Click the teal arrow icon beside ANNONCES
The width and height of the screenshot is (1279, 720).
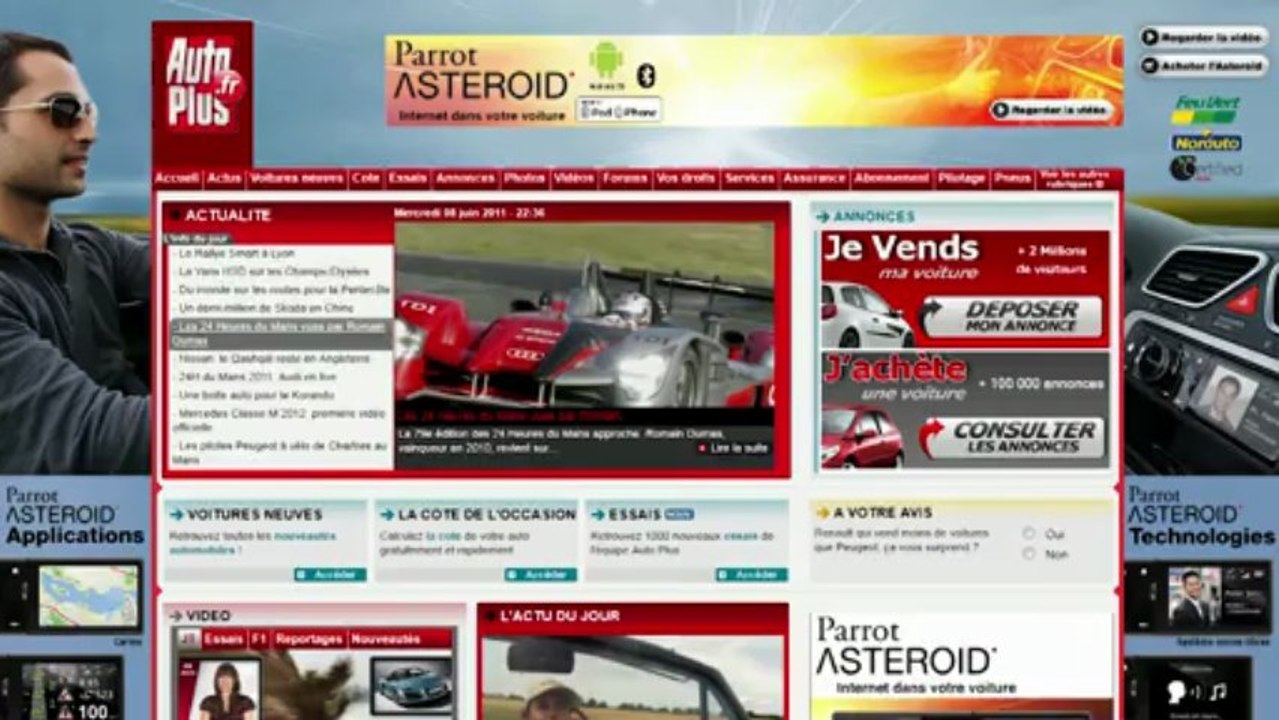pyautogui.click(x=822, y=217)
